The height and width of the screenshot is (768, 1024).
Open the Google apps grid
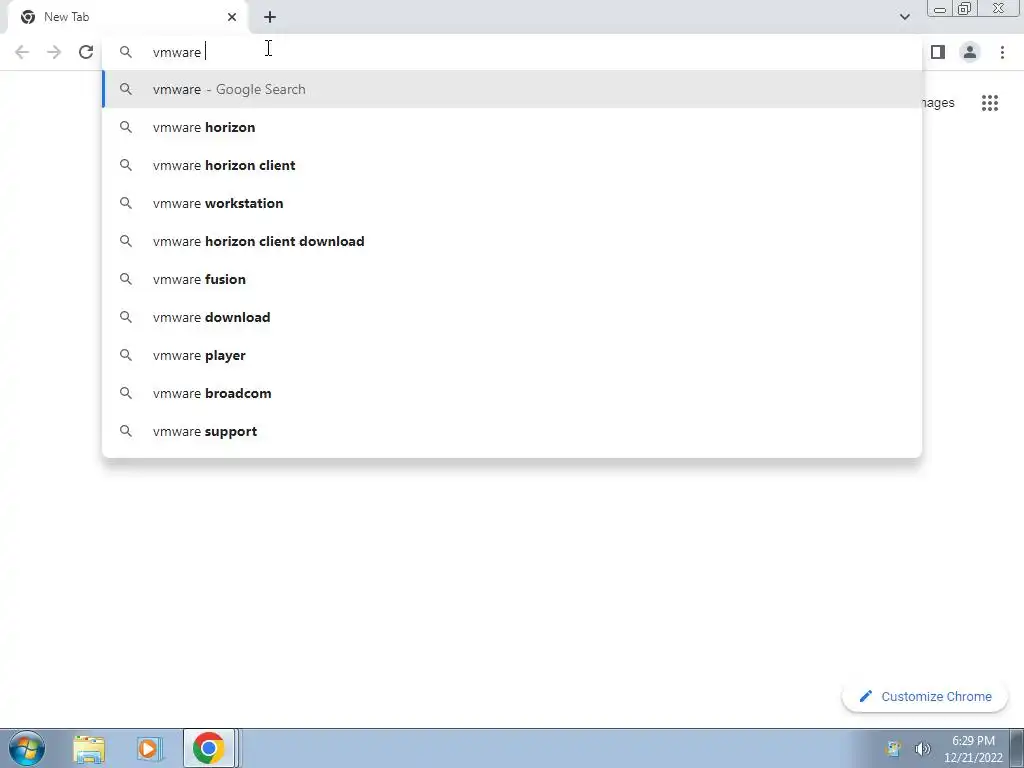(990, 103)
